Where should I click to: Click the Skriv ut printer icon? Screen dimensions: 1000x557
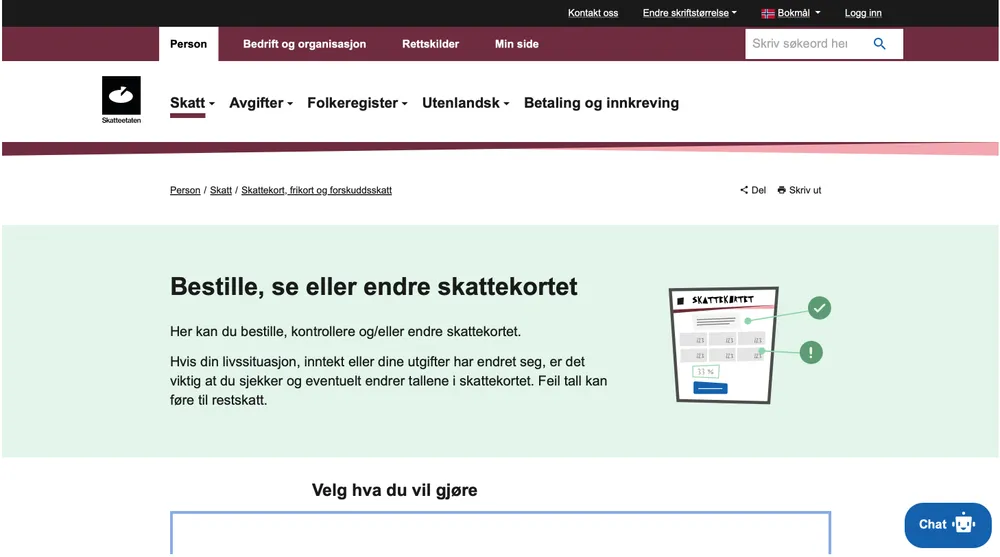coord(782,190)
